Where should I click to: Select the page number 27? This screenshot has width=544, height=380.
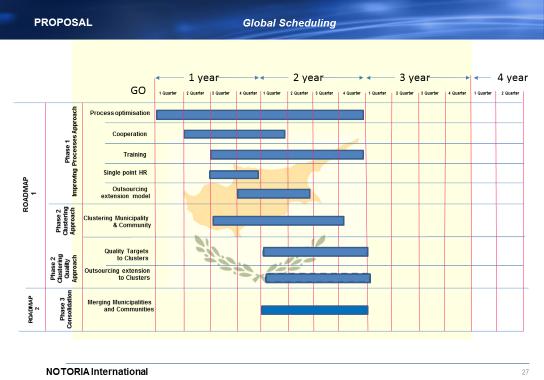coord(525,372)
